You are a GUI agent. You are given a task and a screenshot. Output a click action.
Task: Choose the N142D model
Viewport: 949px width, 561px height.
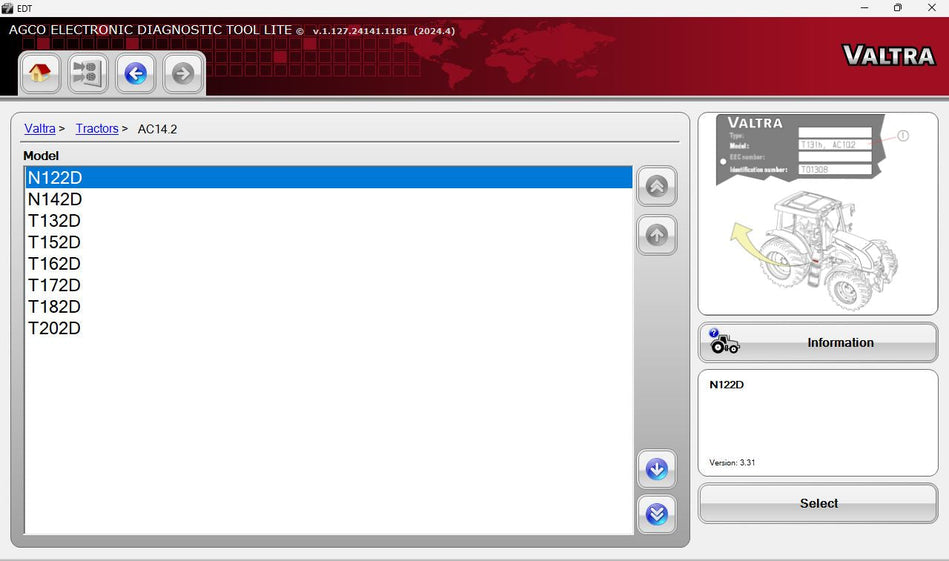point(55,200)
